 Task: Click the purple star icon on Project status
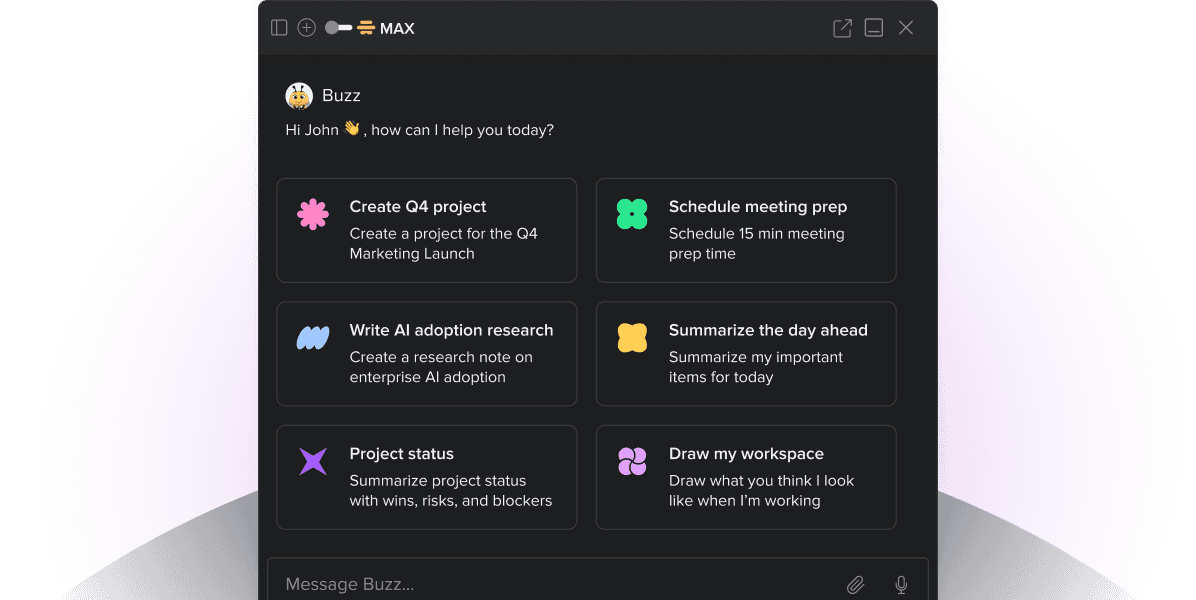313,461
